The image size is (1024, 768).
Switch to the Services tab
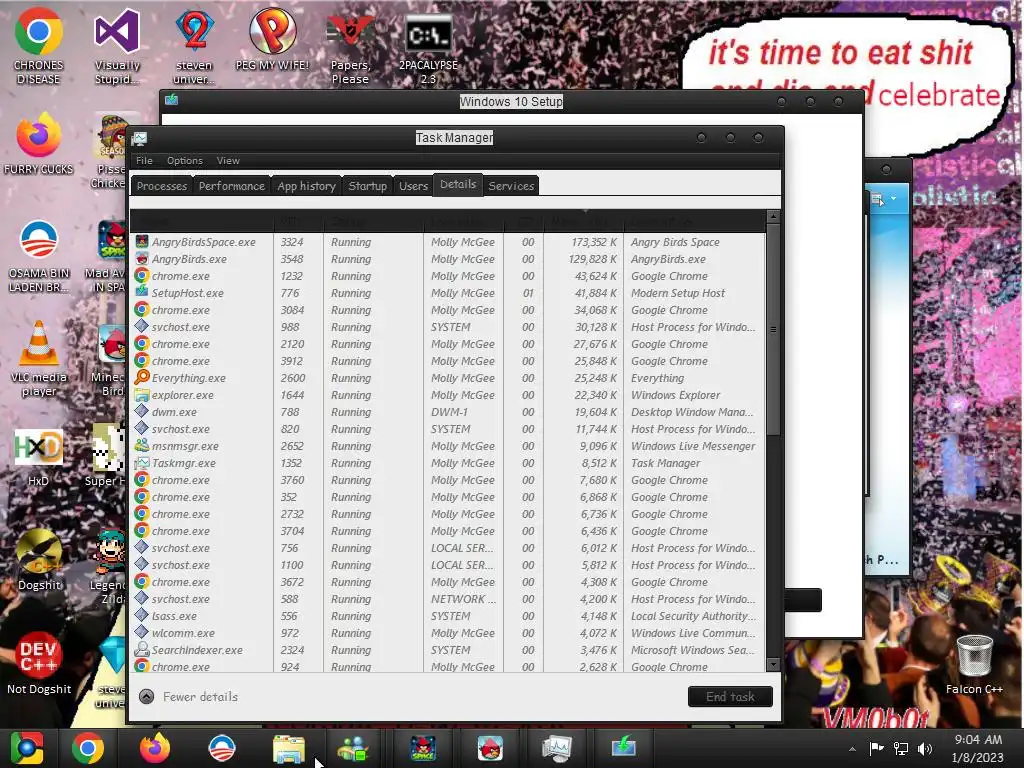pos(511,186)
